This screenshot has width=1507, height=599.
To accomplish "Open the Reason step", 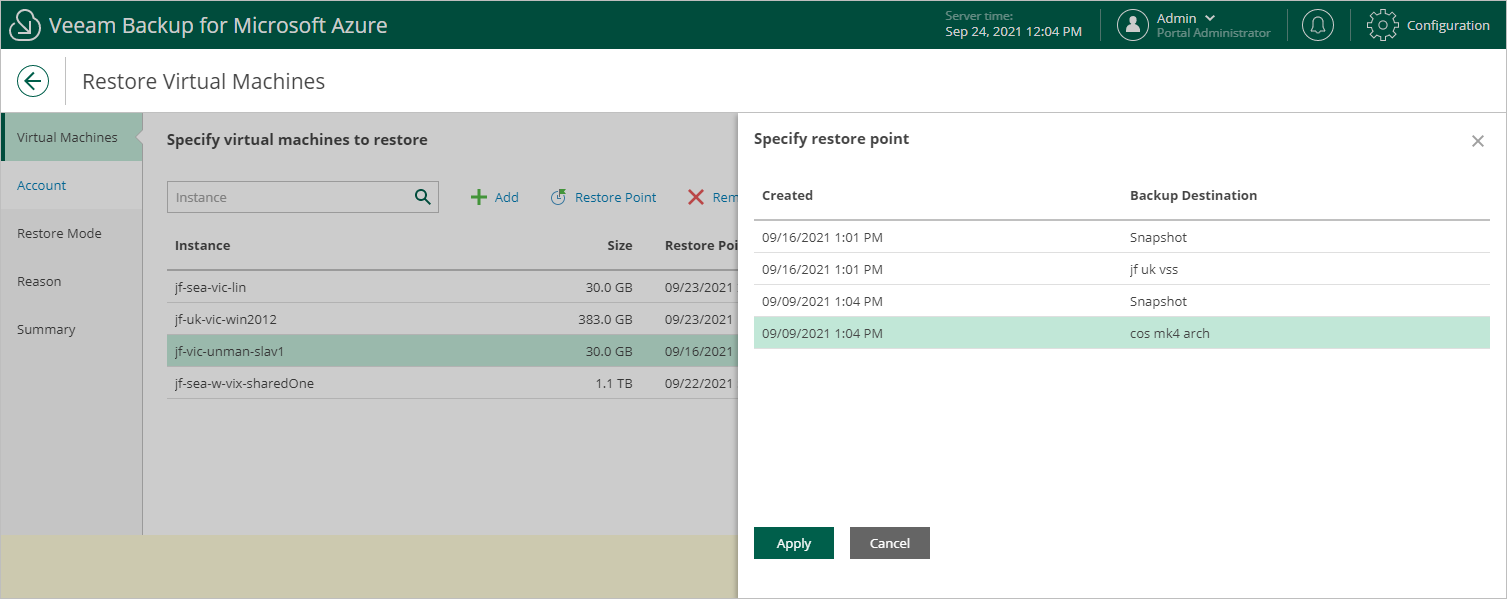I will click(x=72, y=281).
